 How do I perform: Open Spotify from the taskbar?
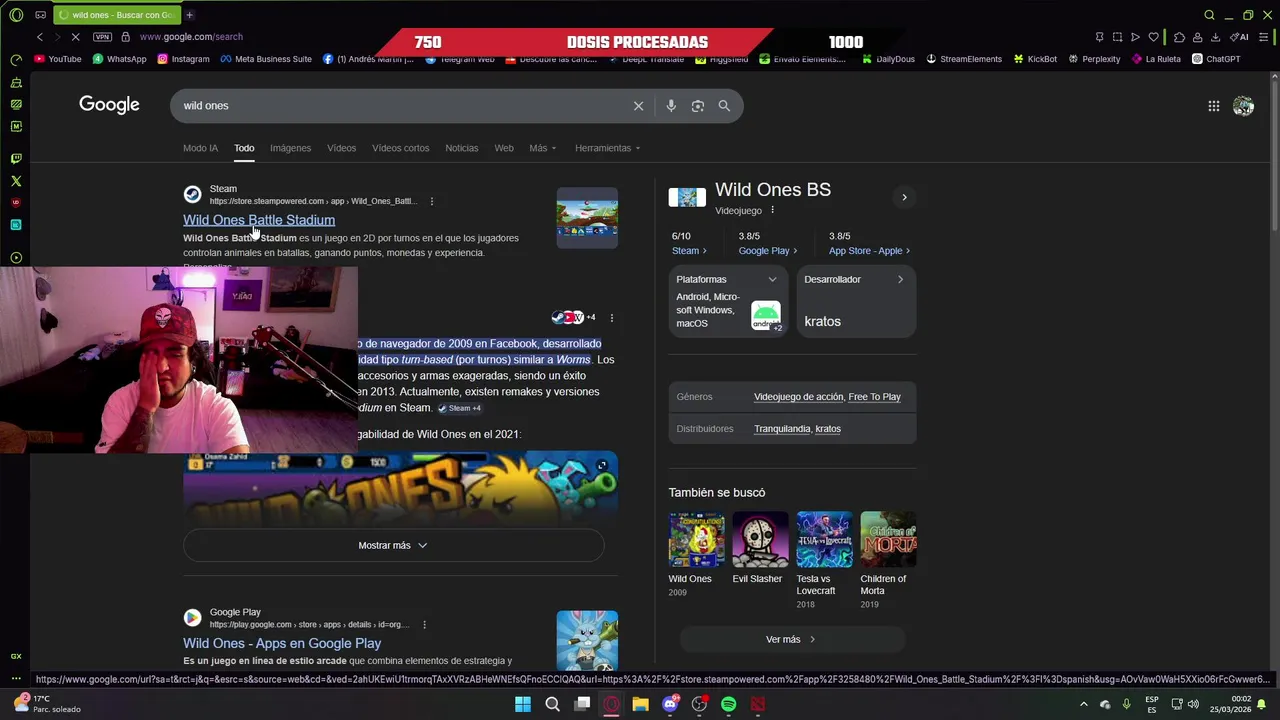[x=729, y=704]
